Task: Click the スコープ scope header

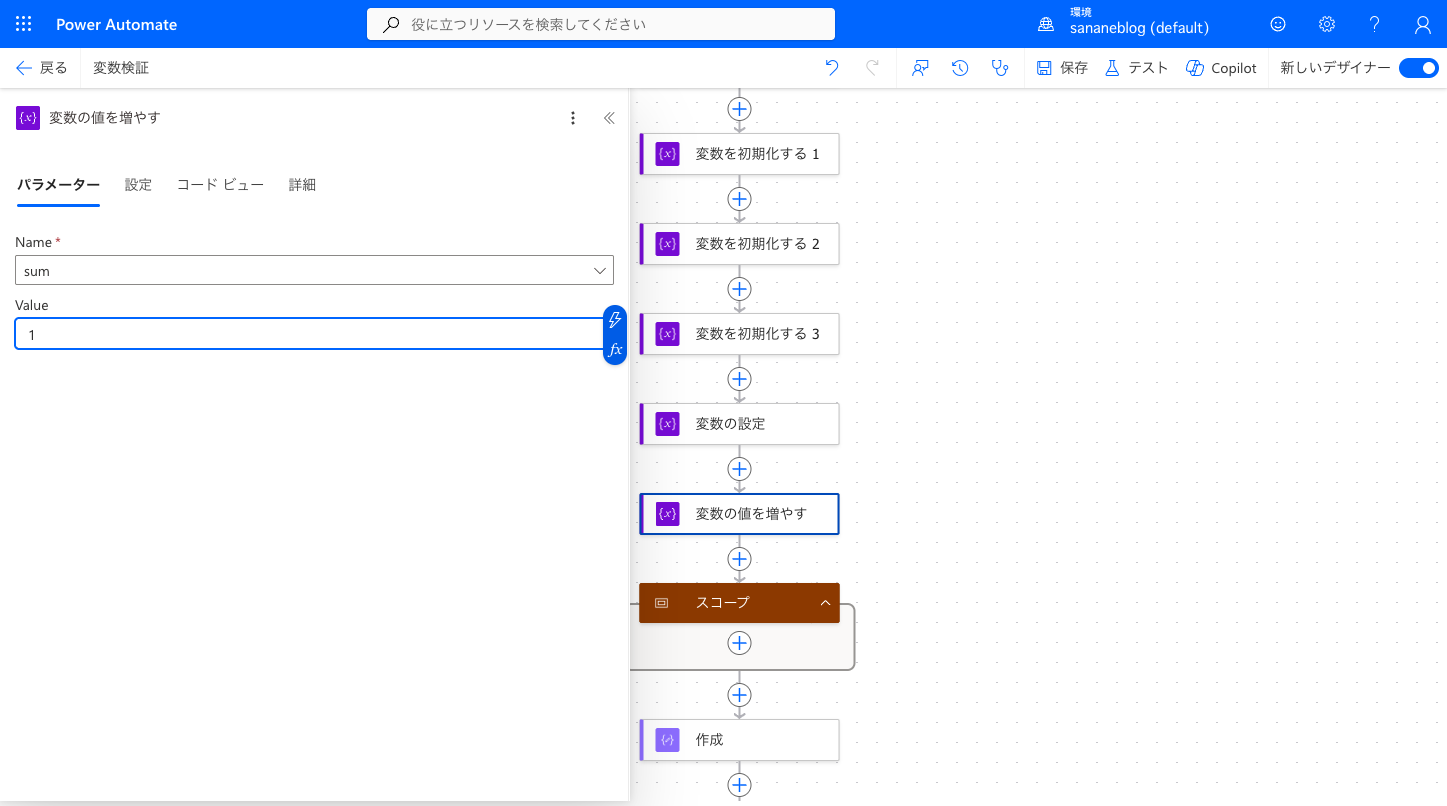Action: point(739,603)
